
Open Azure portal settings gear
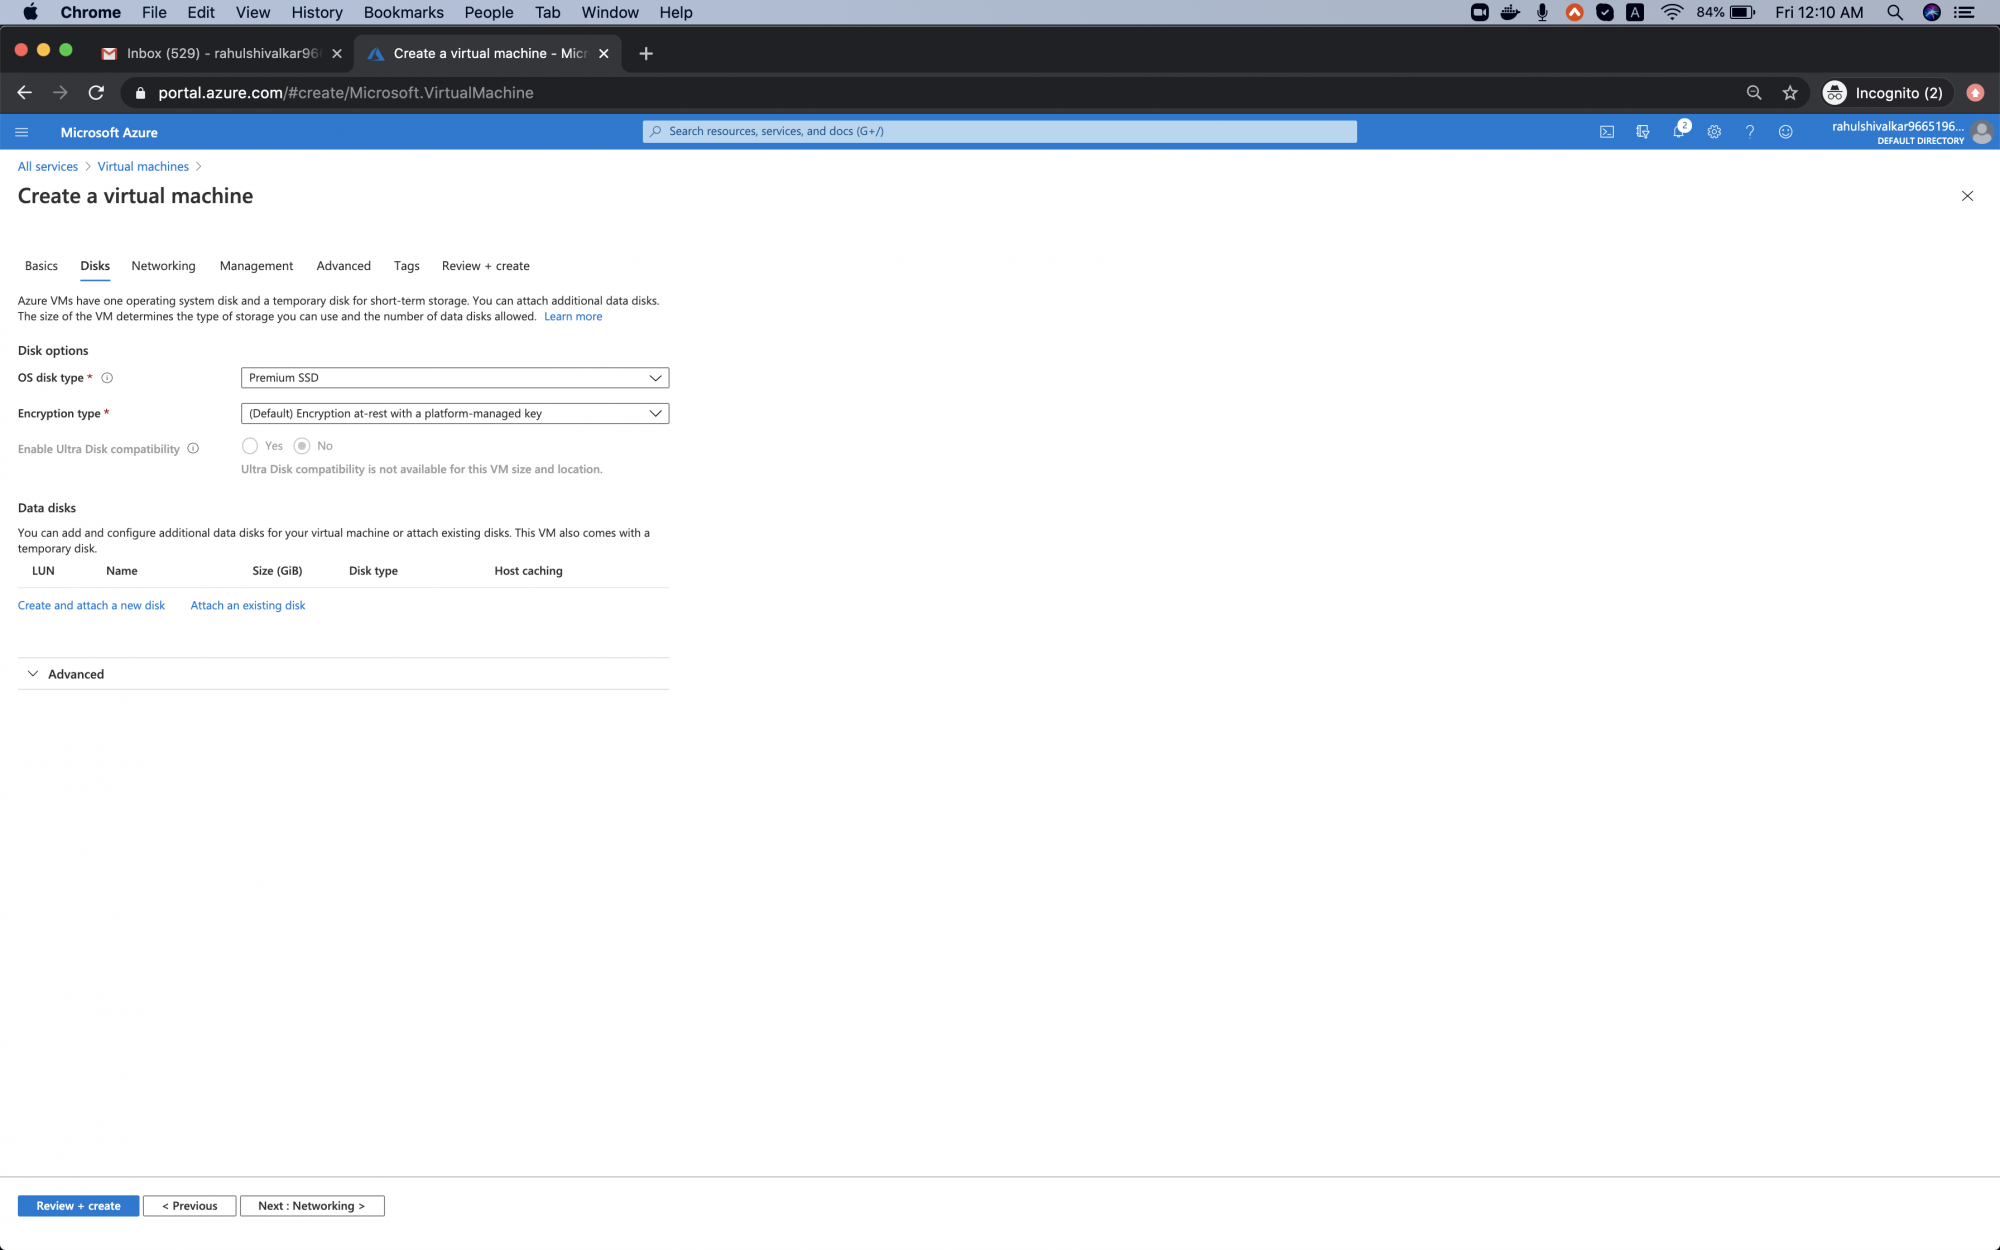coord(1714,131)
